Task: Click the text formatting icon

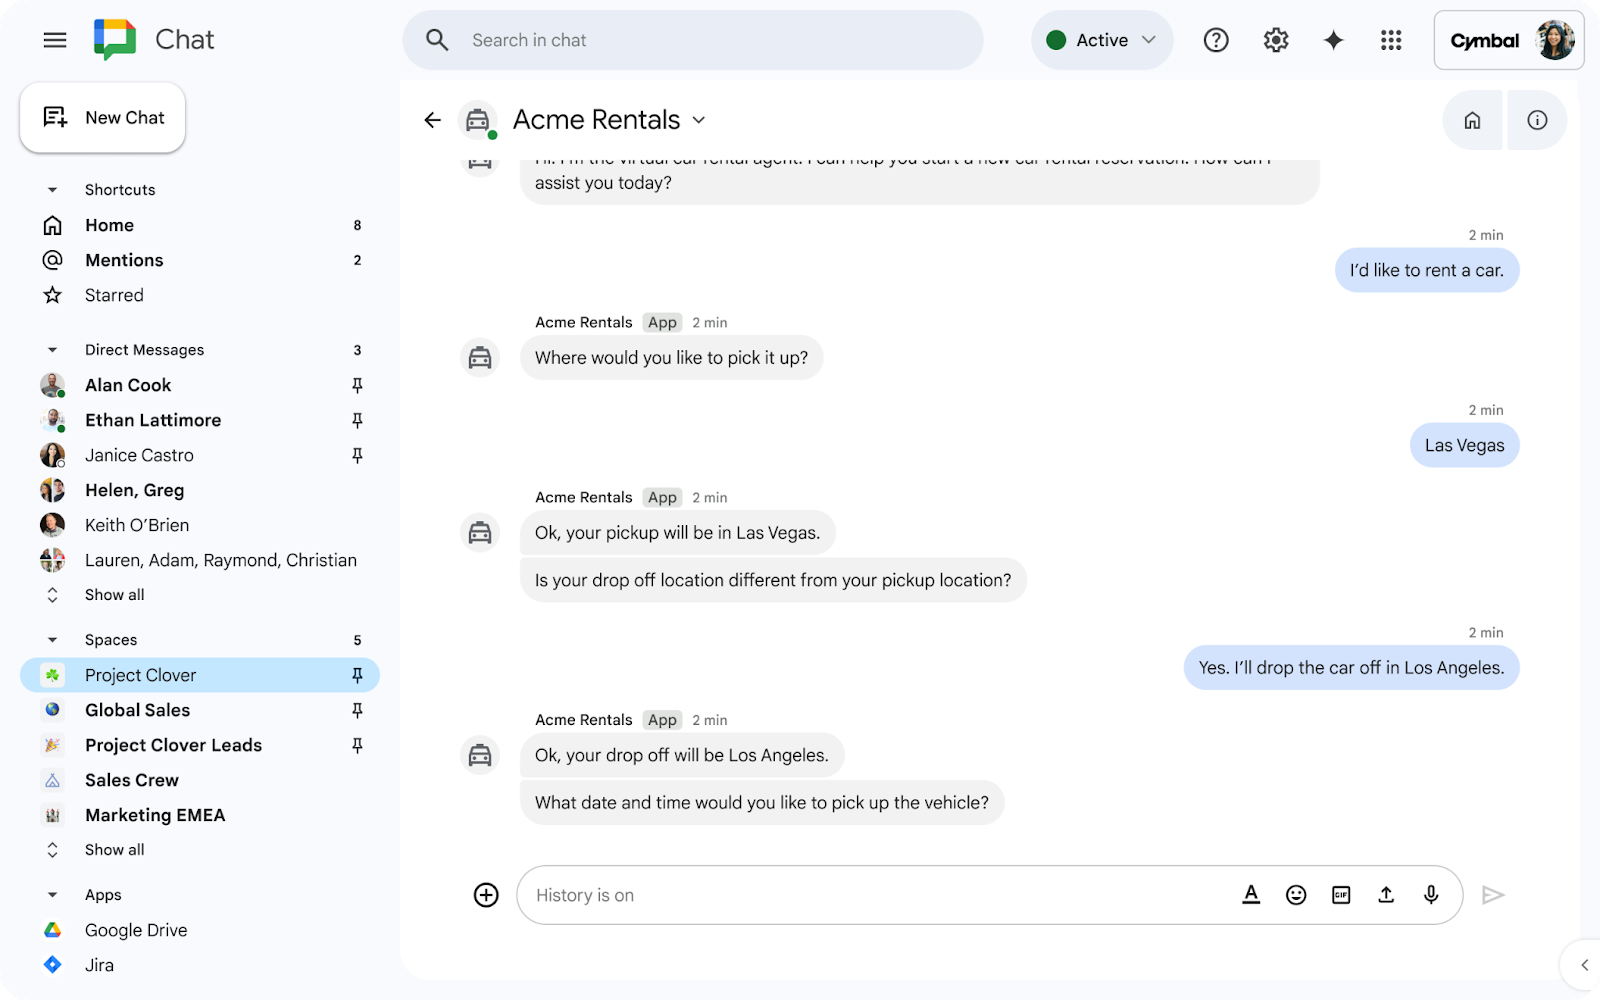Action: (1251, 895)
